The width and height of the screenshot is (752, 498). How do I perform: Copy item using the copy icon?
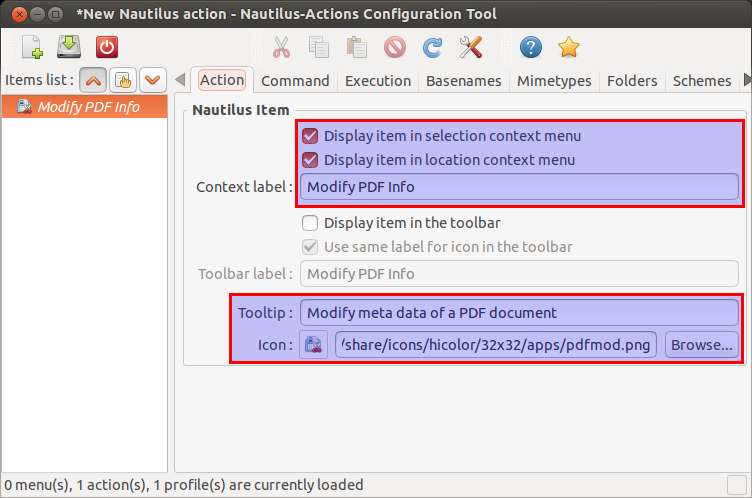(318, 47)
